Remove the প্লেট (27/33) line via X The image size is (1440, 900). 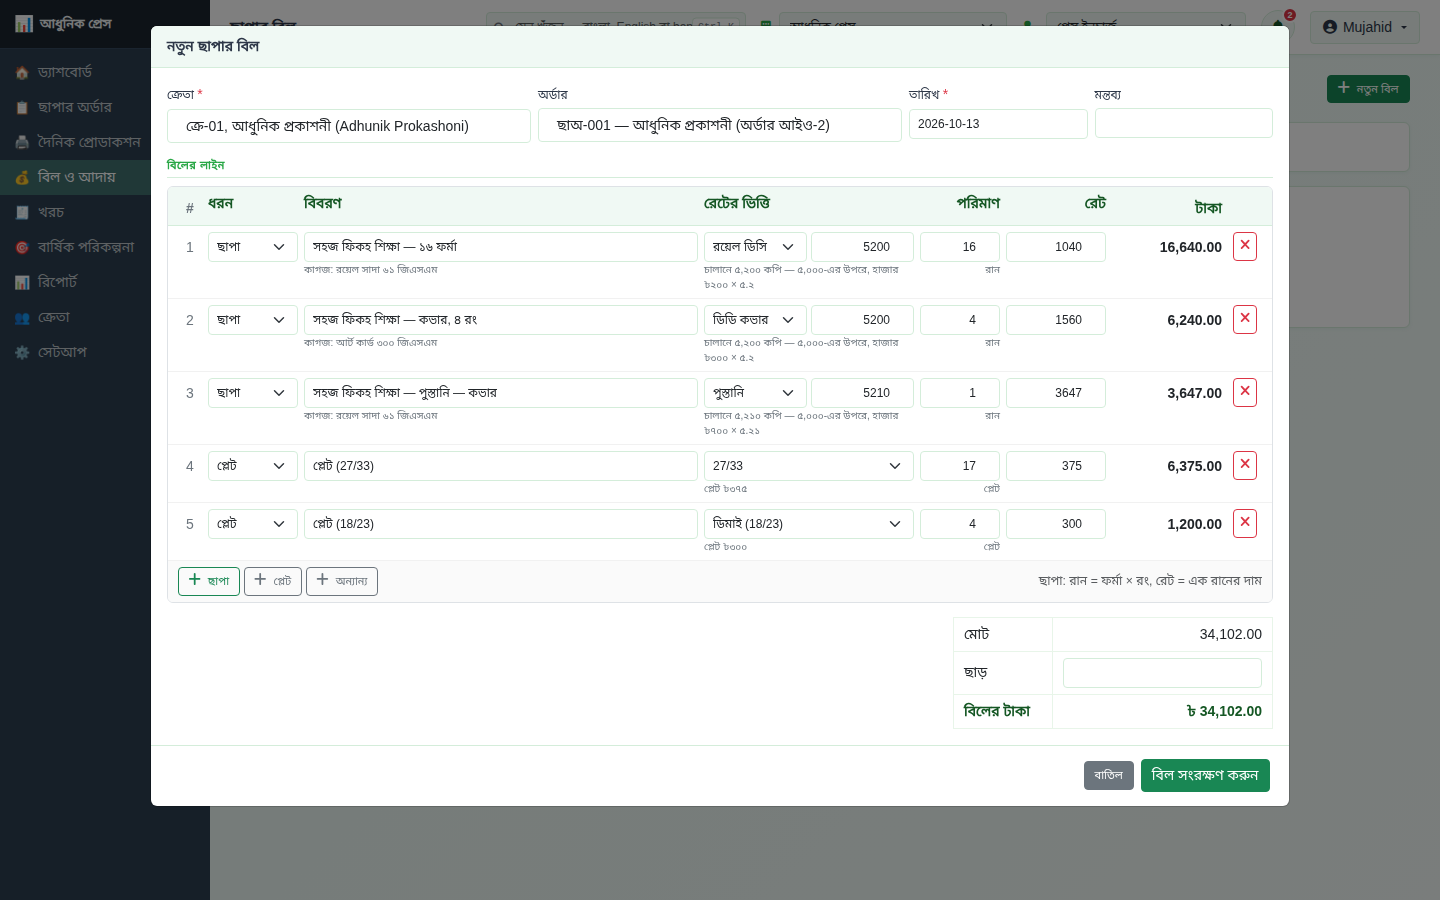pos(1245,465)
